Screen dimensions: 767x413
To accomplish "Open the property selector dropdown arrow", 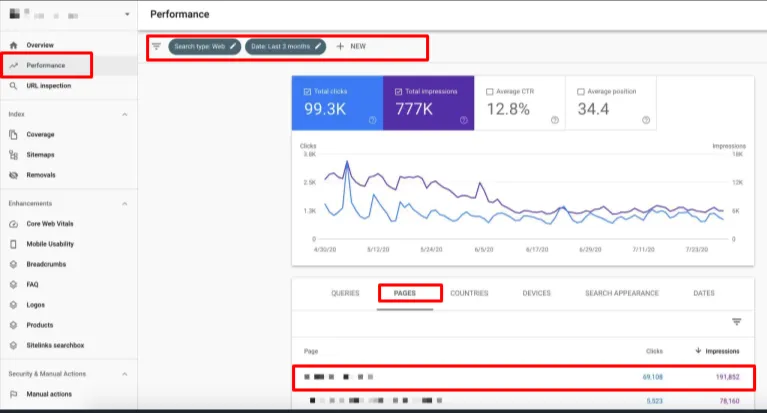I will pyautogui.click(x=127, y=14).
